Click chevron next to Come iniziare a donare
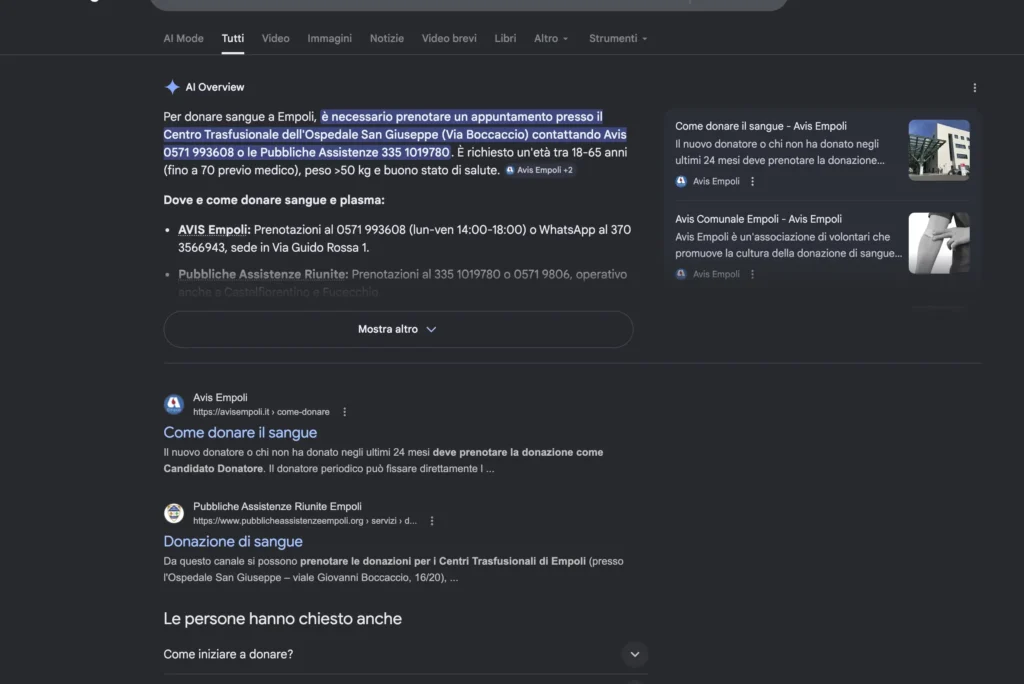Viewport: 1024px width, 684px height. coord(635,655)
